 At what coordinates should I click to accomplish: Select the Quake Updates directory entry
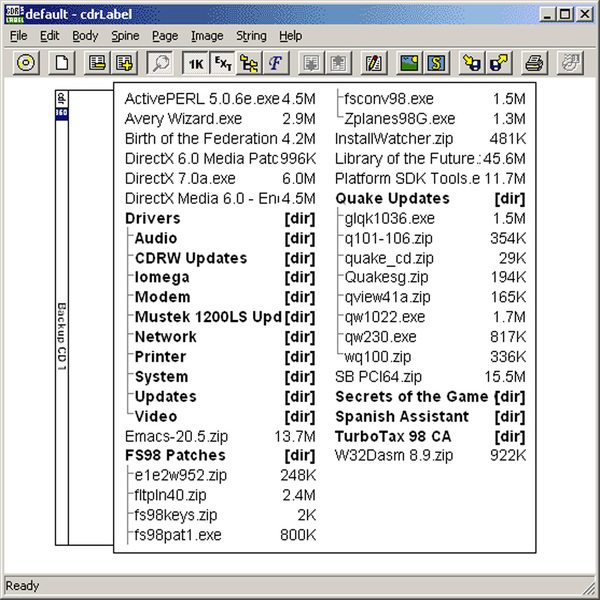pyautogui.click(x=430, y=199)
